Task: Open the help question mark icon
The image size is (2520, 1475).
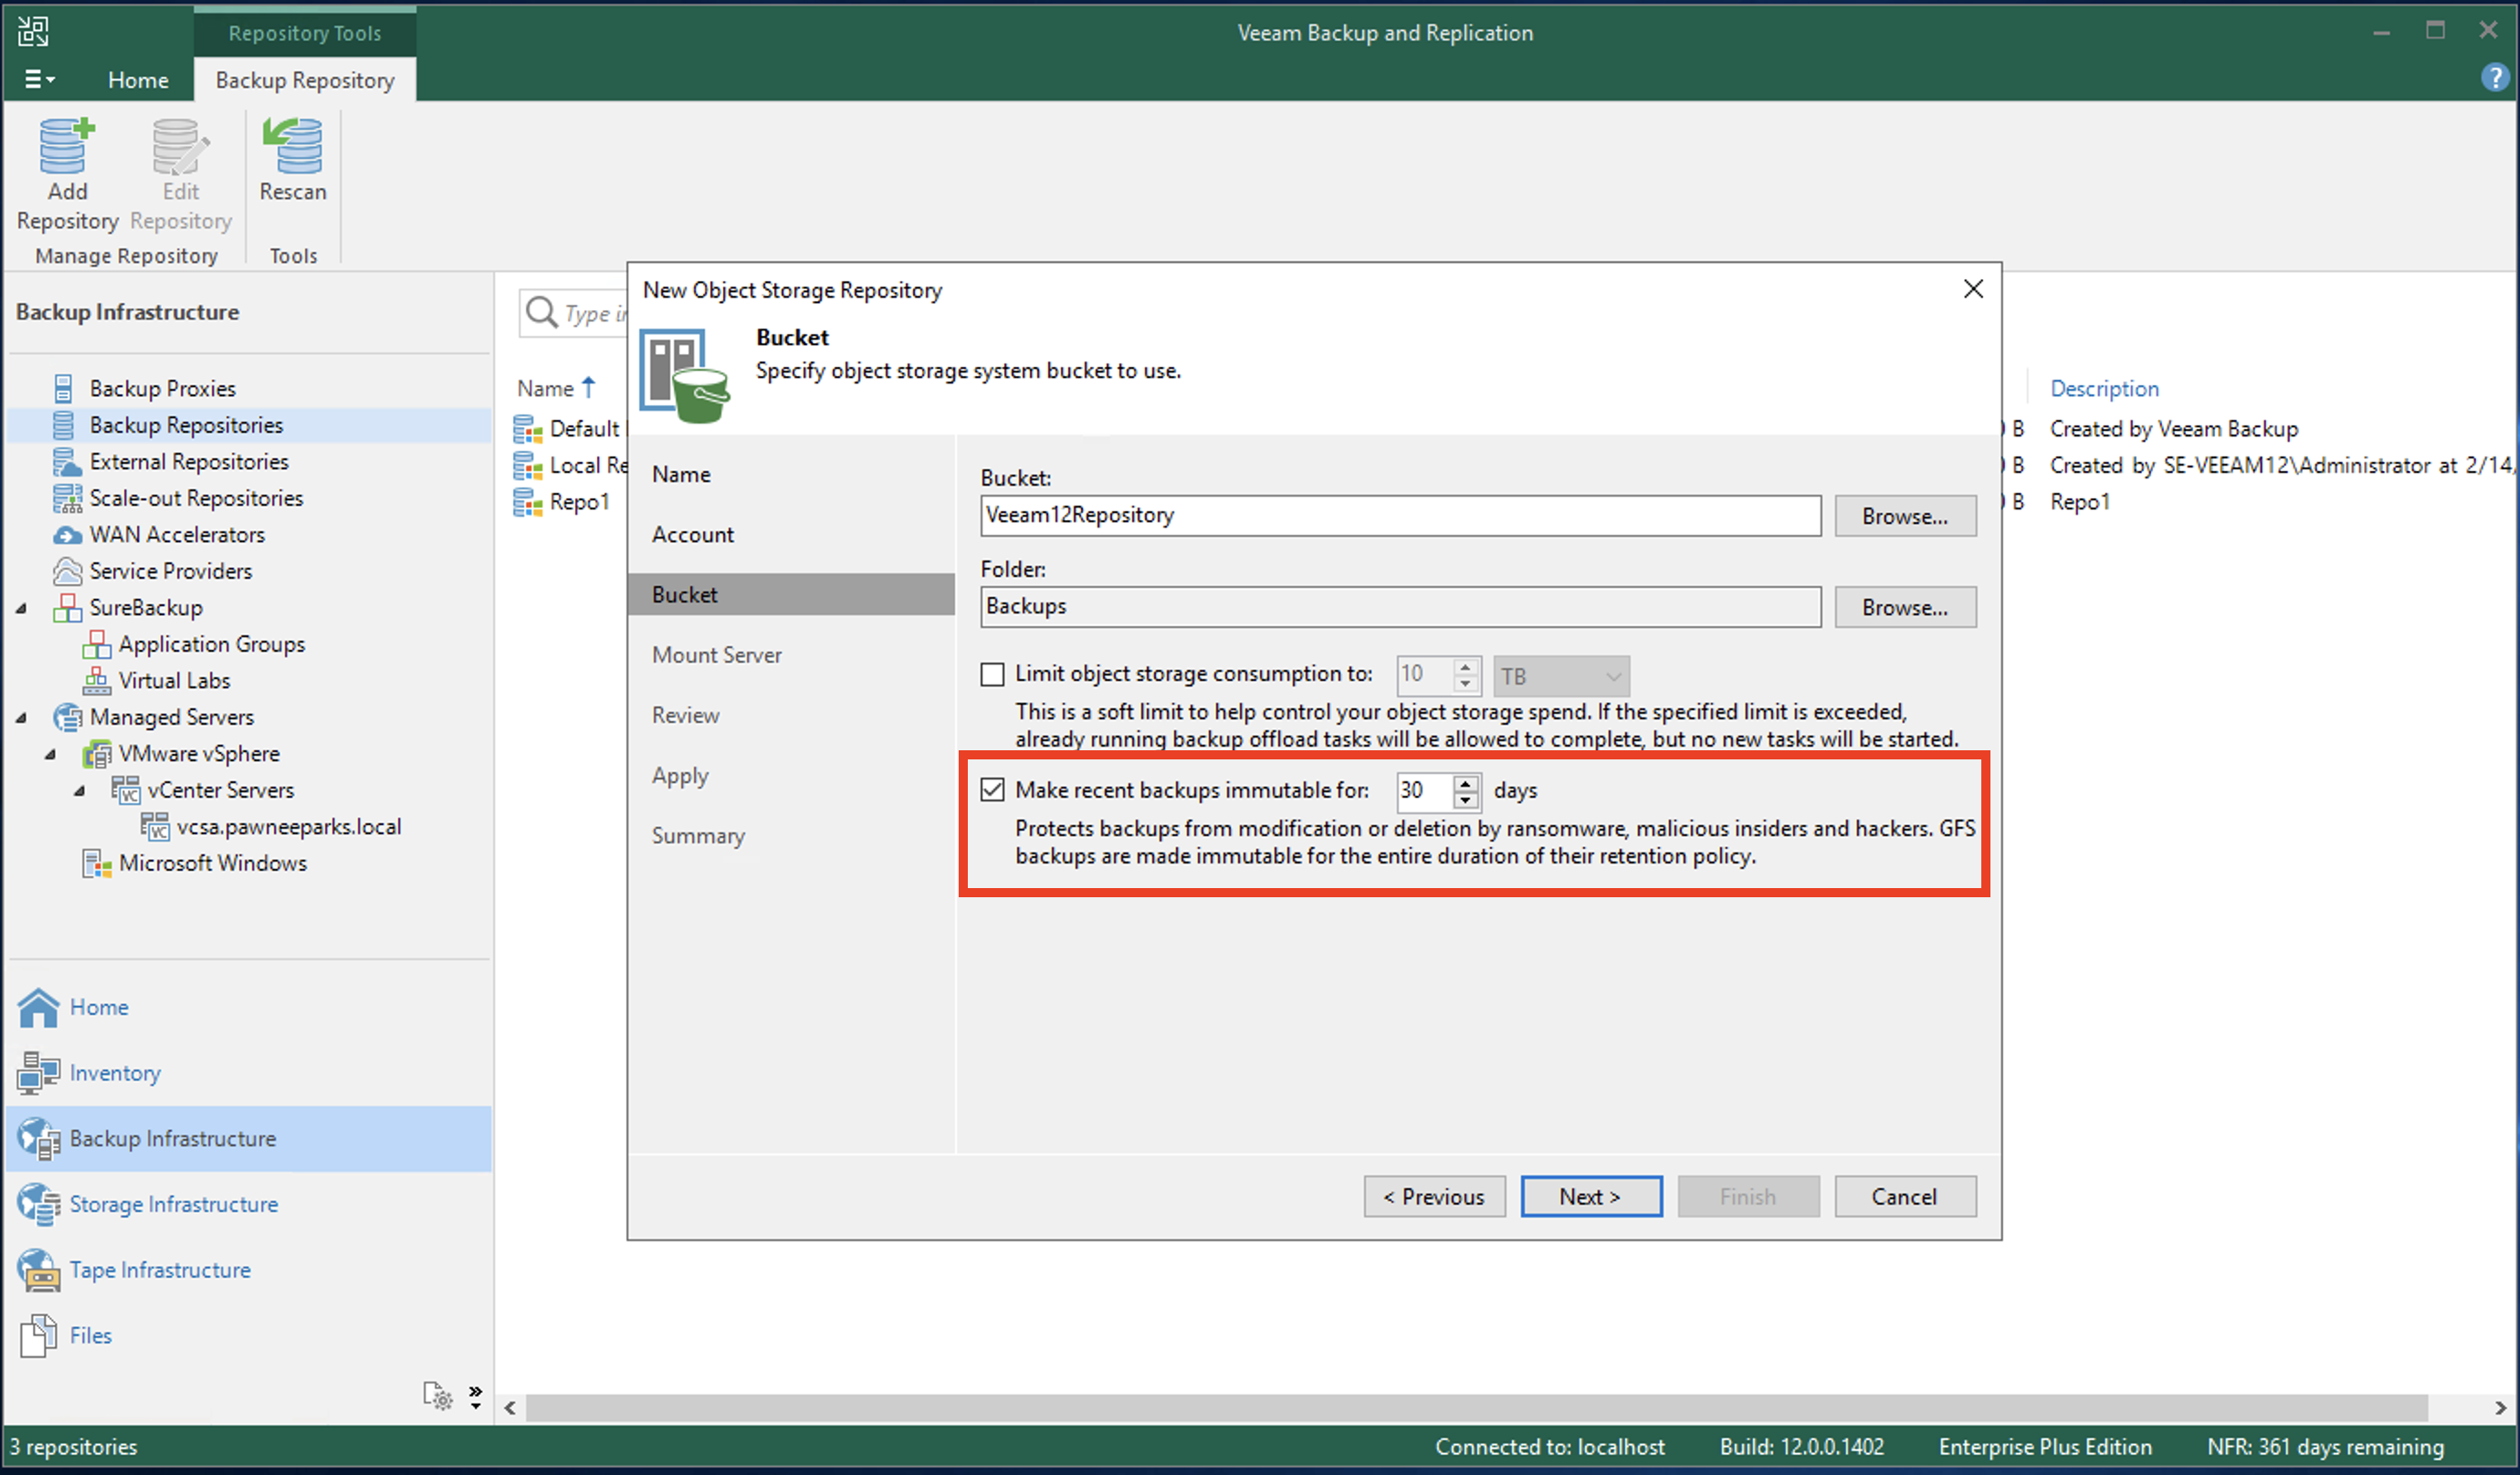Action: coord(2494,77)
